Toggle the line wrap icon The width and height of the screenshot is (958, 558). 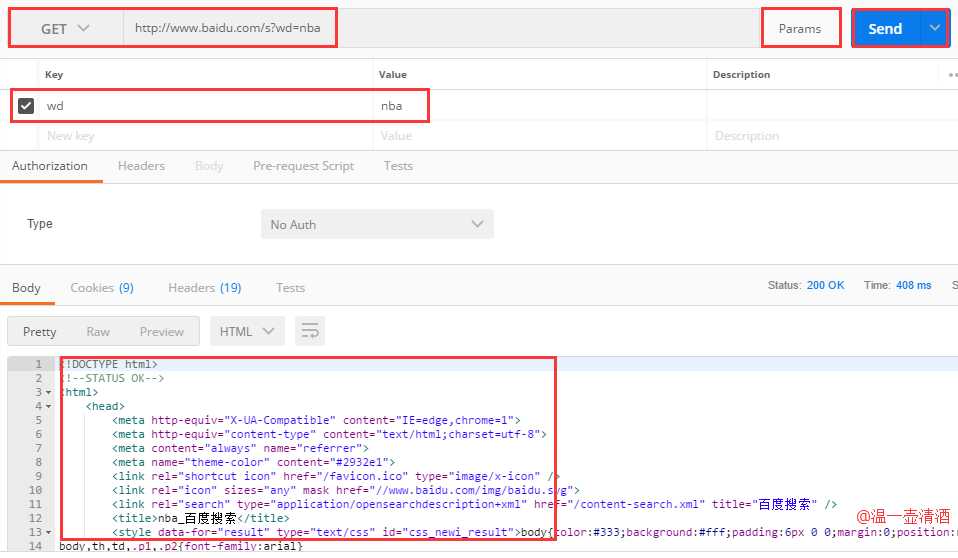coord(310,331)
